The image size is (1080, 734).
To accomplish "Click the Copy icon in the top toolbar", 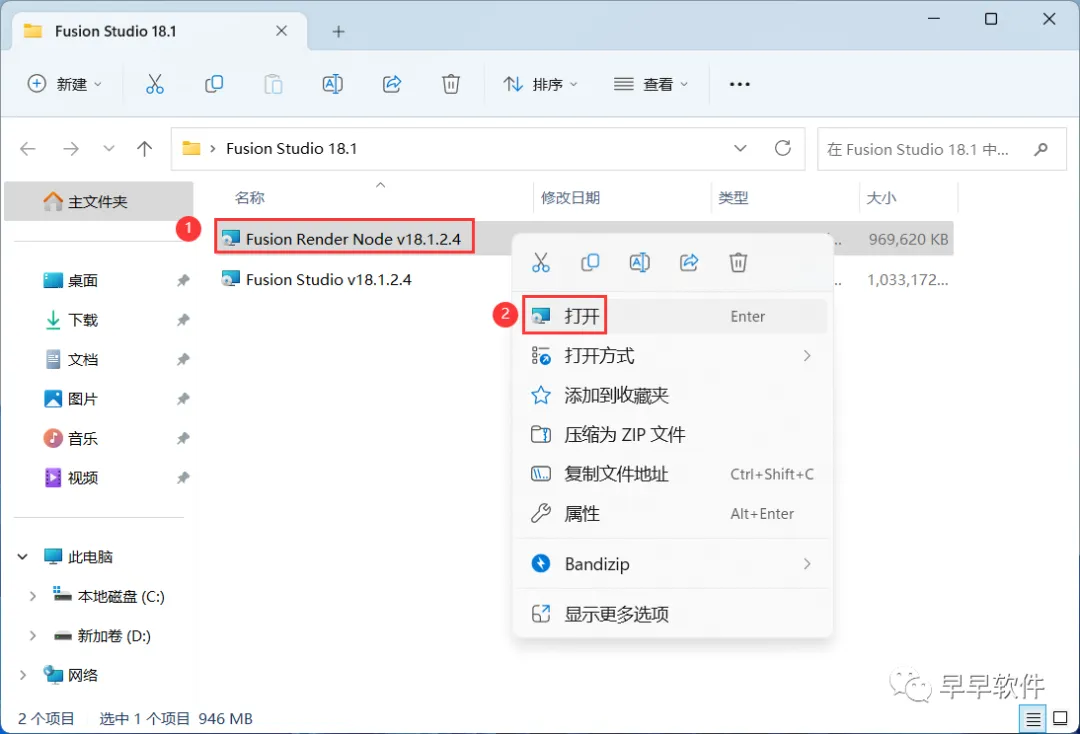I will (x=214, y=84).
